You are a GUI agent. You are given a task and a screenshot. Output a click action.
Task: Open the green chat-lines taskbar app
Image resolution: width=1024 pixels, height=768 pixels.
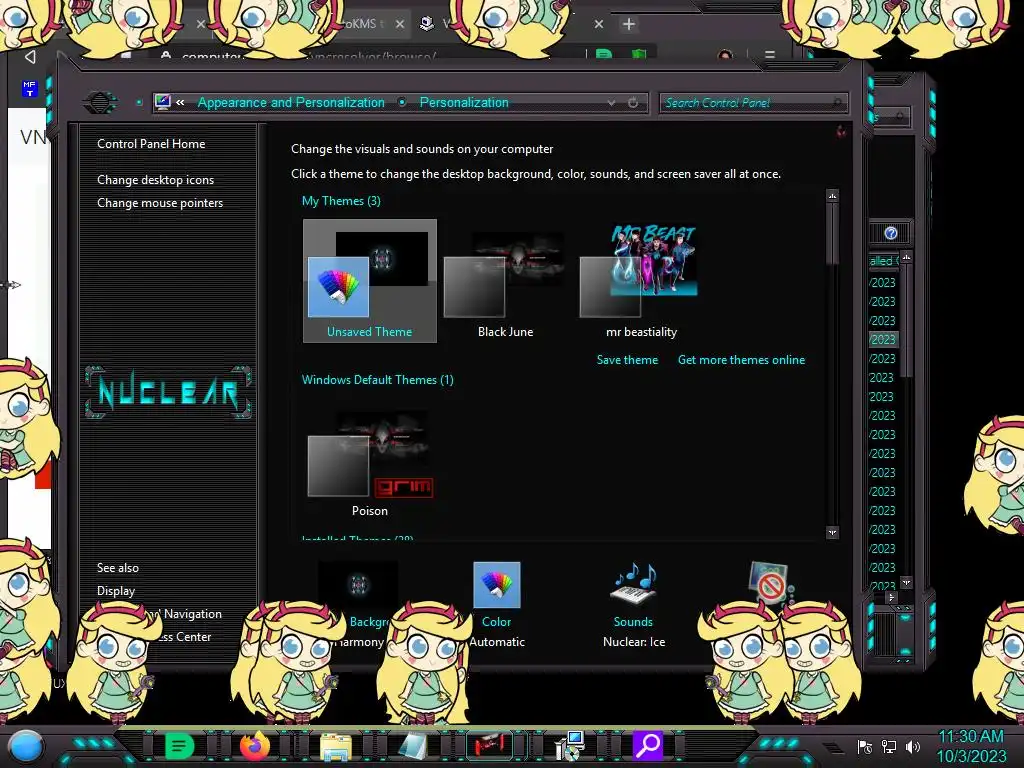[x=180, y=745]
